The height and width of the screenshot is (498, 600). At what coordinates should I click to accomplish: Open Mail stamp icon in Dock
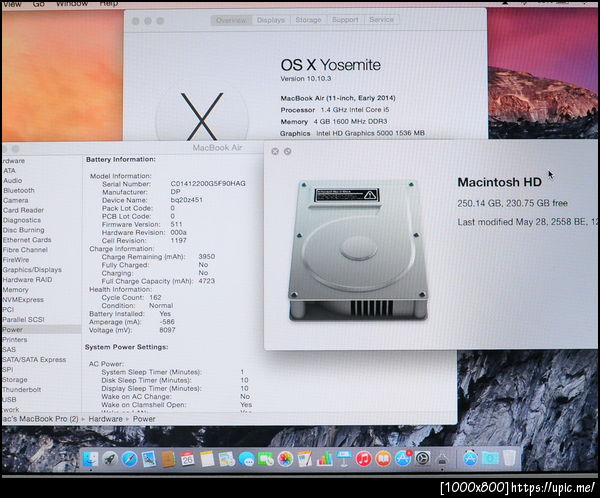click(148, 459)
